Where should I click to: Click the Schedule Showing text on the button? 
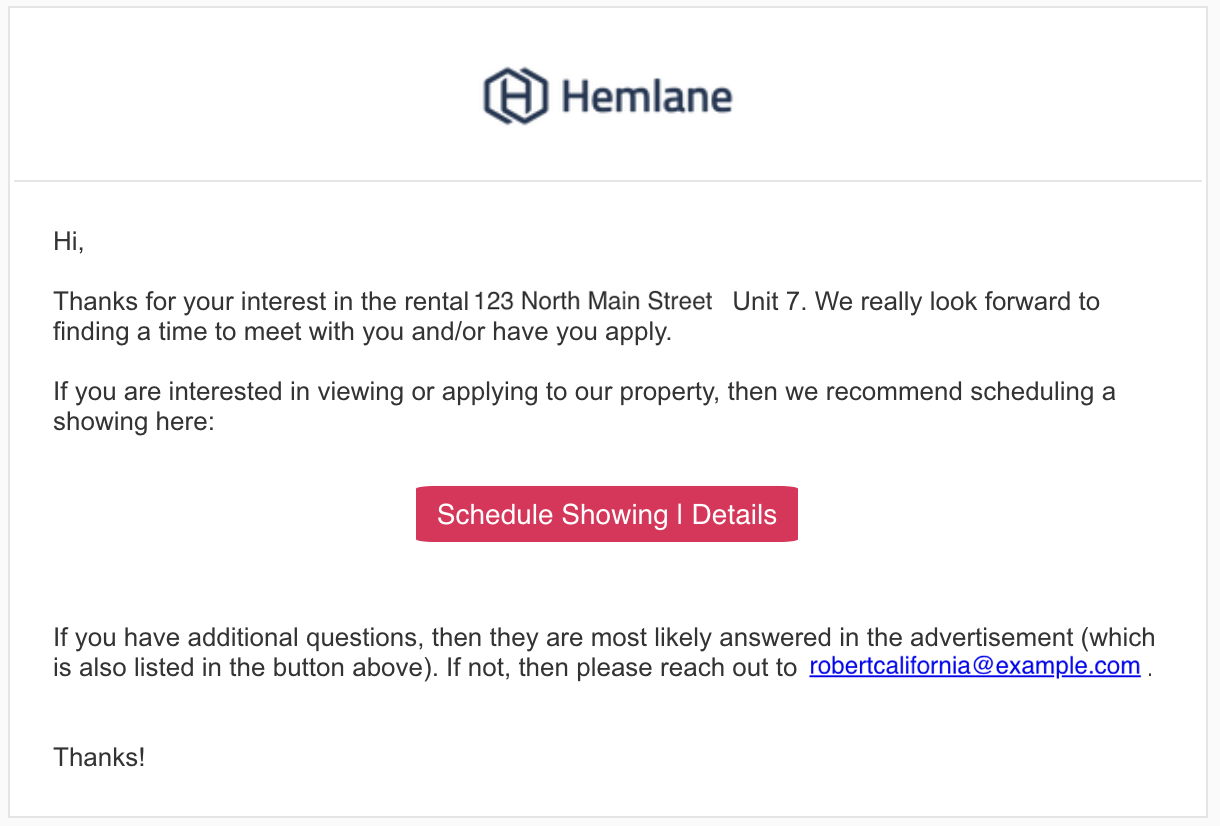(x=552, y=515)
